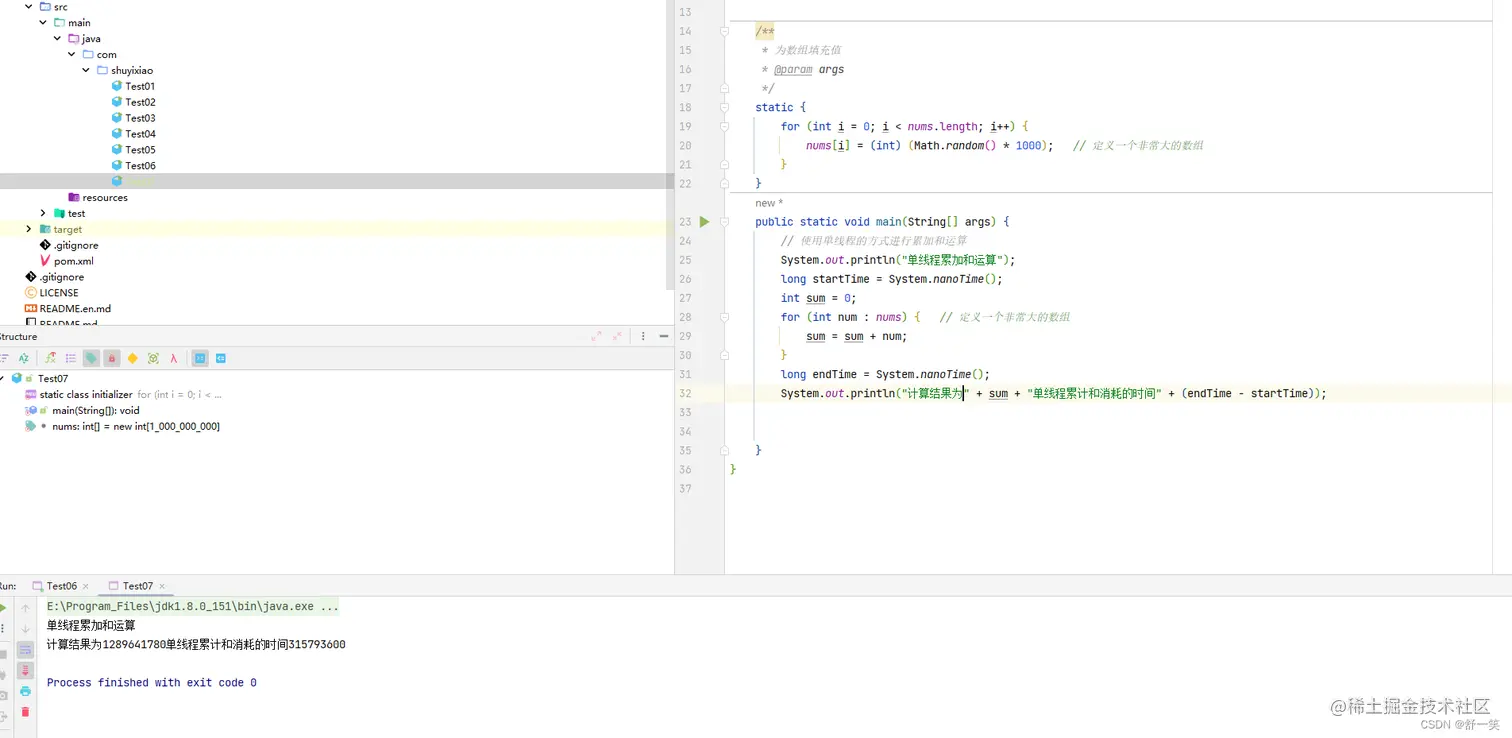Select Test07 class in Structure panel
Screen dimensions: 1512x738
tap(52, 379)
